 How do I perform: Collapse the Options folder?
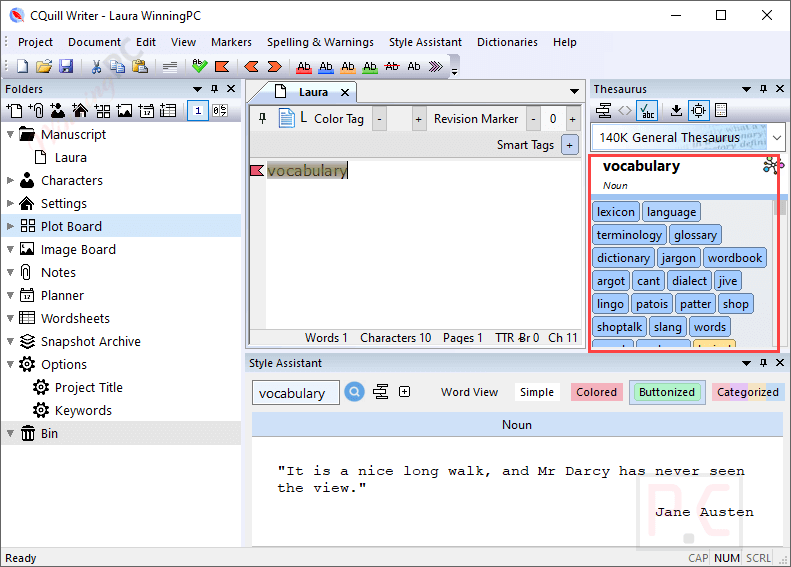click(x=10, y=364)
